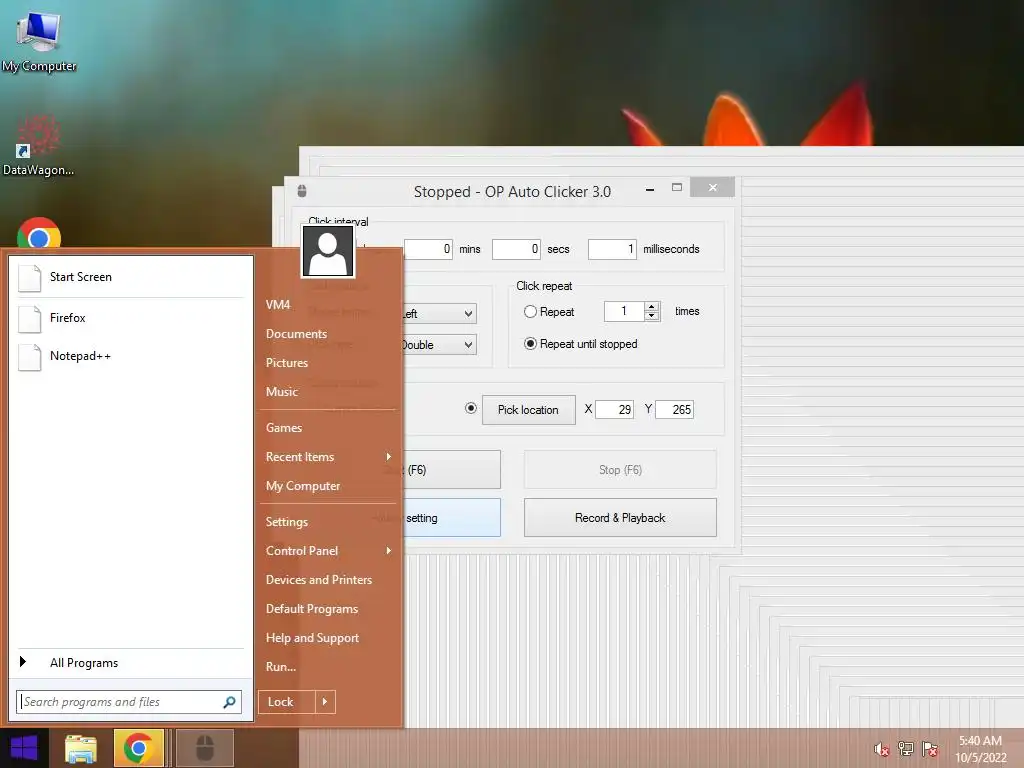Screen dimensions: 1024x768
Task: Click the Hotkey setting button
Action: tap(452, 518)
